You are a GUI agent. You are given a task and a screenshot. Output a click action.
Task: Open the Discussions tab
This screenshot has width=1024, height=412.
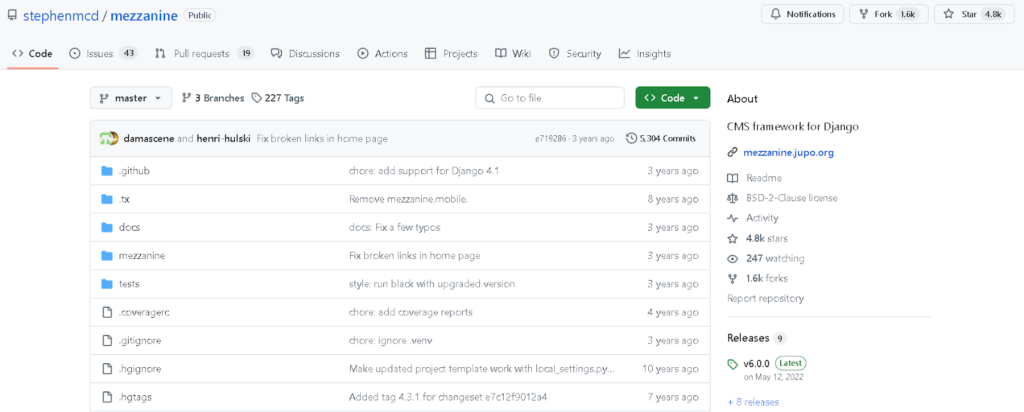coord(305,54)
